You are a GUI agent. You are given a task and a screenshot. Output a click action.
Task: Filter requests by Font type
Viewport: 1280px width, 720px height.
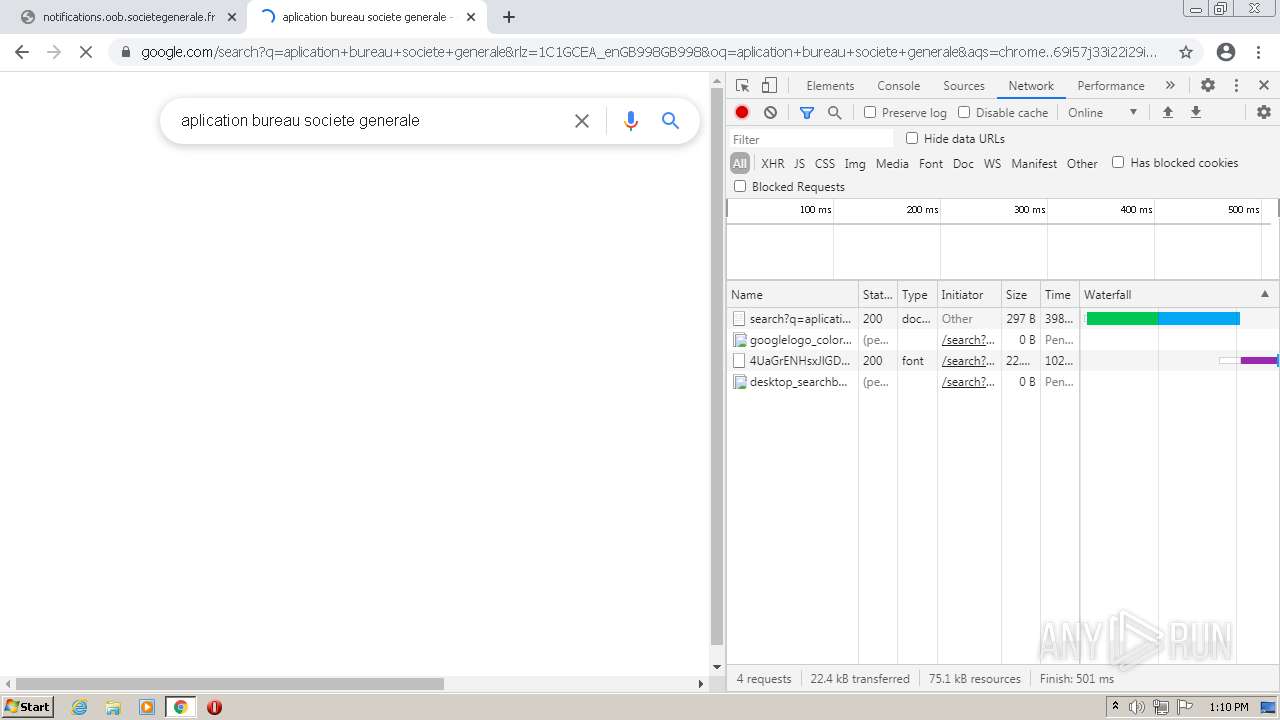coord(931,164)
